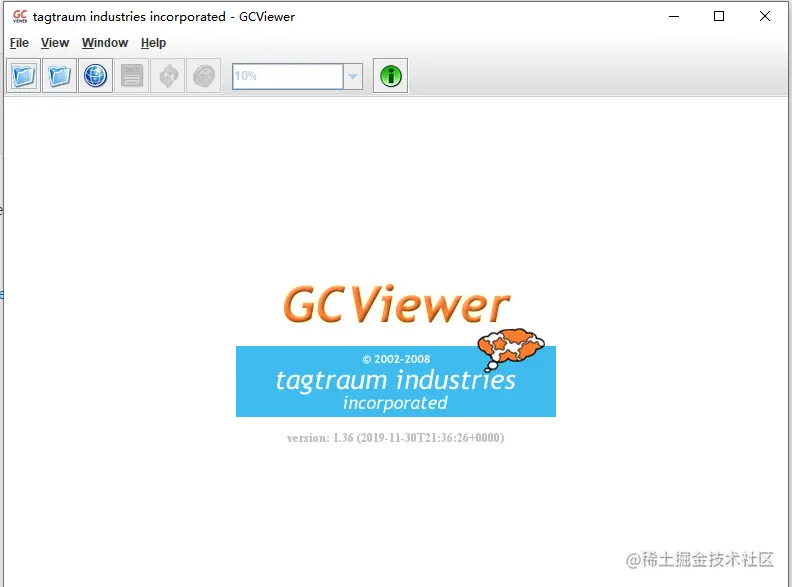Close the GCViewer window
Image resolution: width=792 pixels, height=587 pixels.
pyautogui.click(x=765, y=16)
